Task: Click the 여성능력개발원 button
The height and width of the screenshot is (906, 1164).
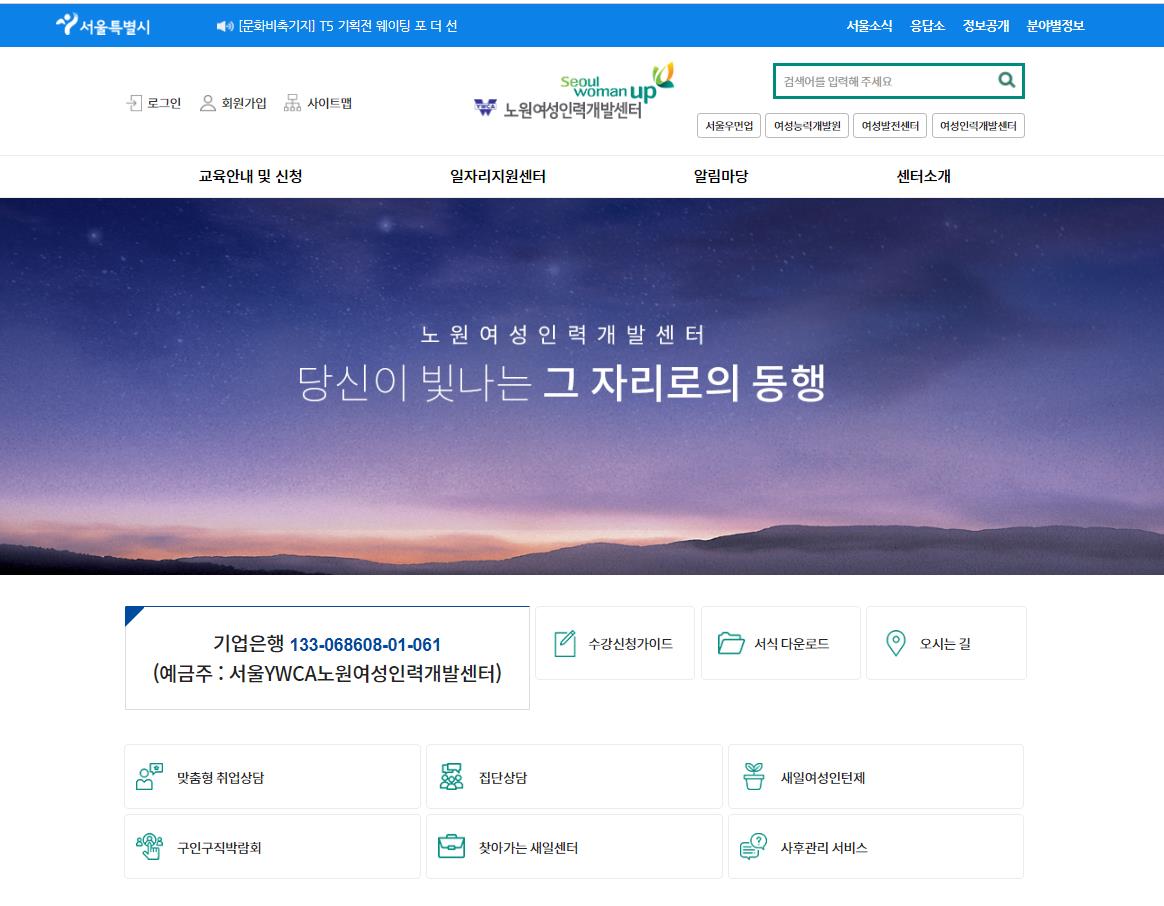Action: [807, 126]
